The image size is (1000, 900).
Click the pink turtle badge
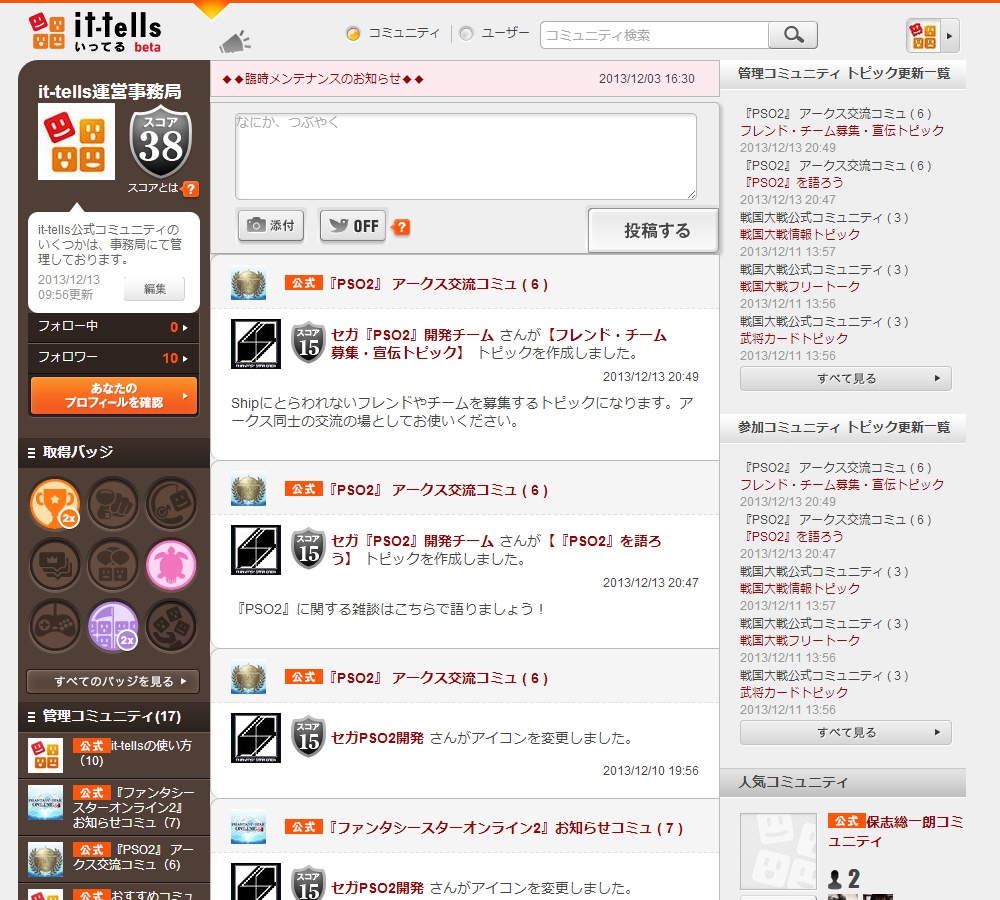(x=171, y=565)
